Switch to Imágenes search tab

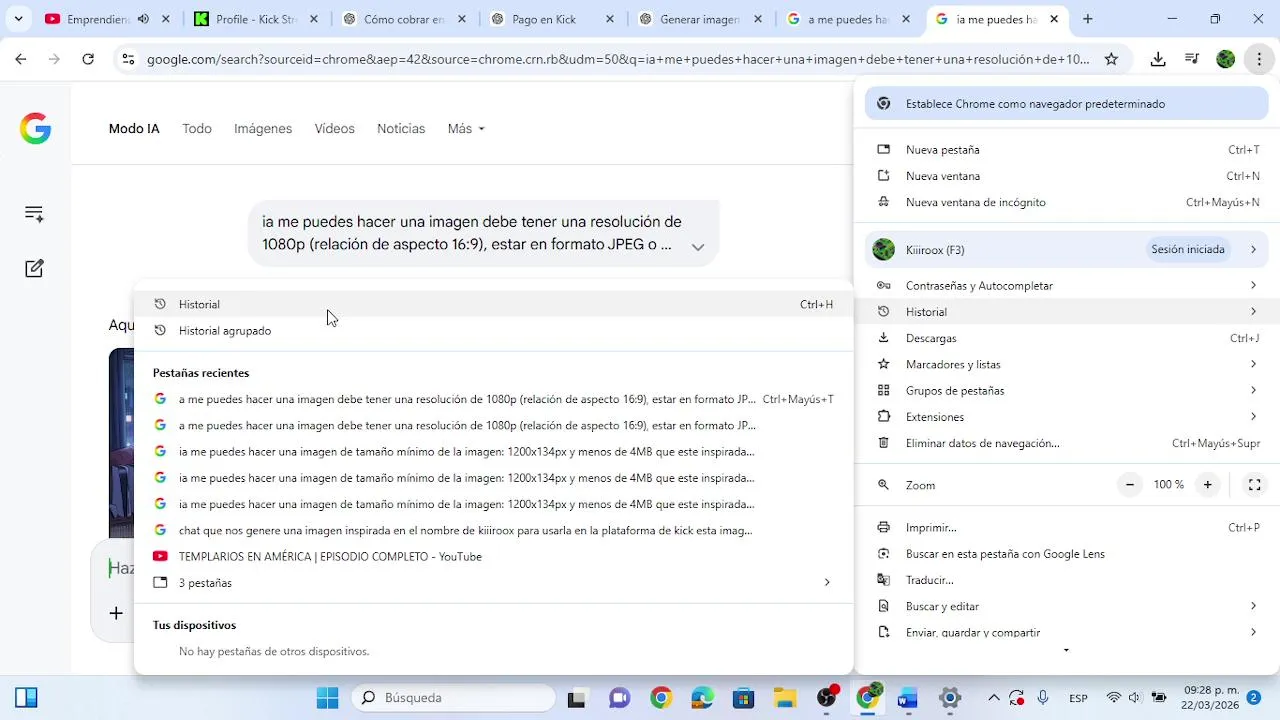(x=263, y=129)
